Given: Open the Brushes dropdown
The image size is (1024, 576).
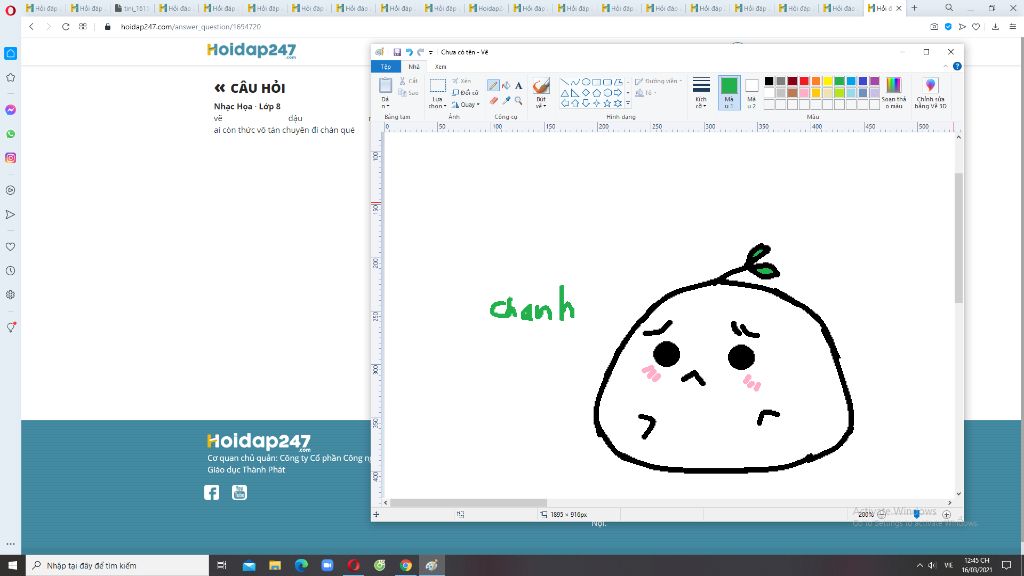Looking at the screenshot, I should [541, 103].
